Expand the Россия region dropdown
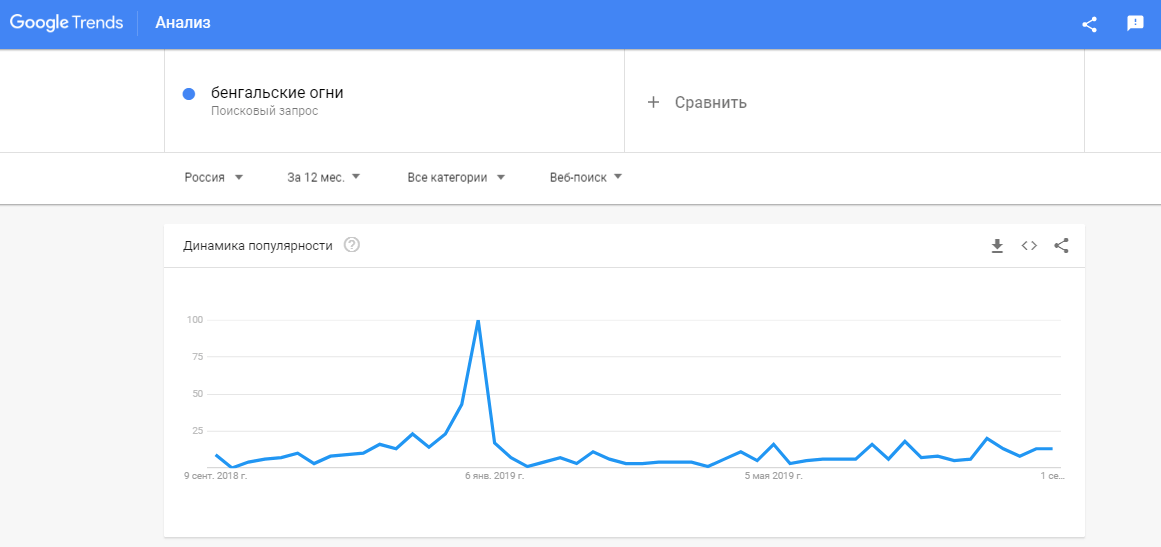Viewport: 1161px width, 547px height. 214,178
